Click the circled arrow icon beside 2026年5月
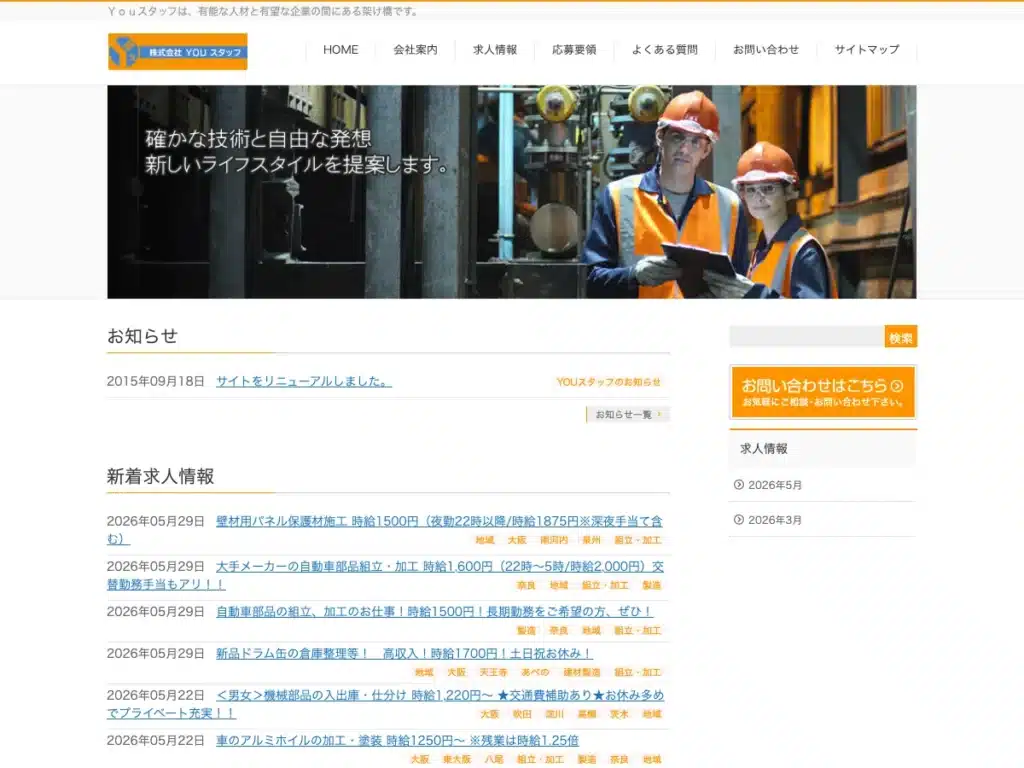 click(739, 485)
